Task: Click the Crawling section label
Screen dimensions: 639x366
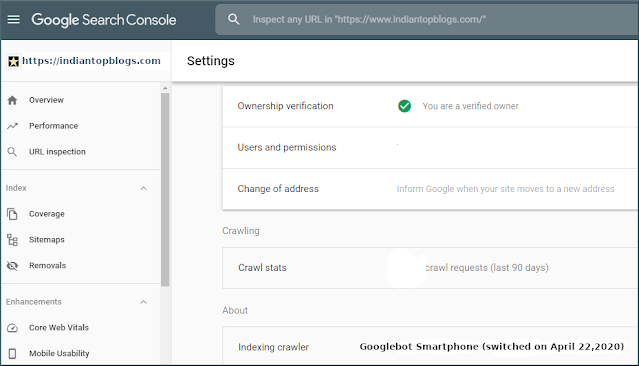Action: coord(241,231)
